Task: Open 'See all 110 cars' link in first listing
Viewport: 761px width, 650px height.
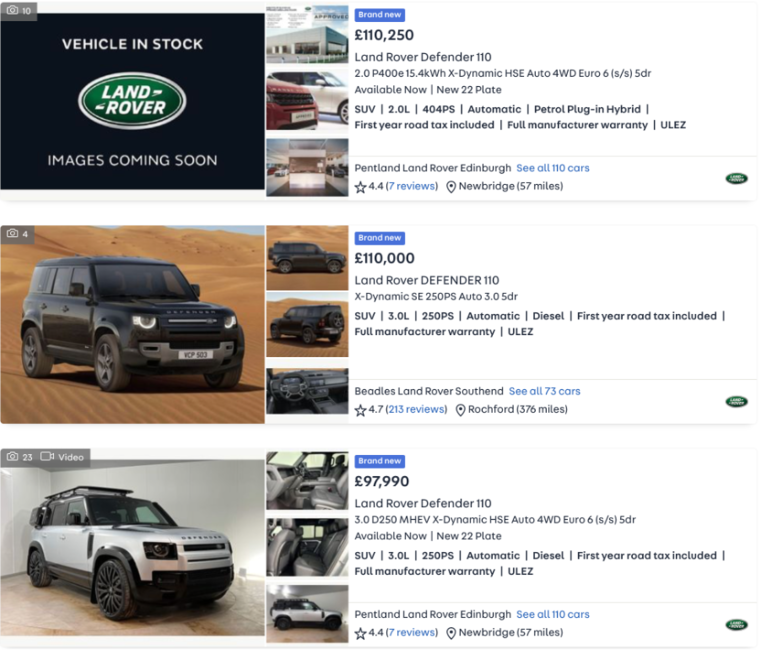Action: (x=553, y=168)
